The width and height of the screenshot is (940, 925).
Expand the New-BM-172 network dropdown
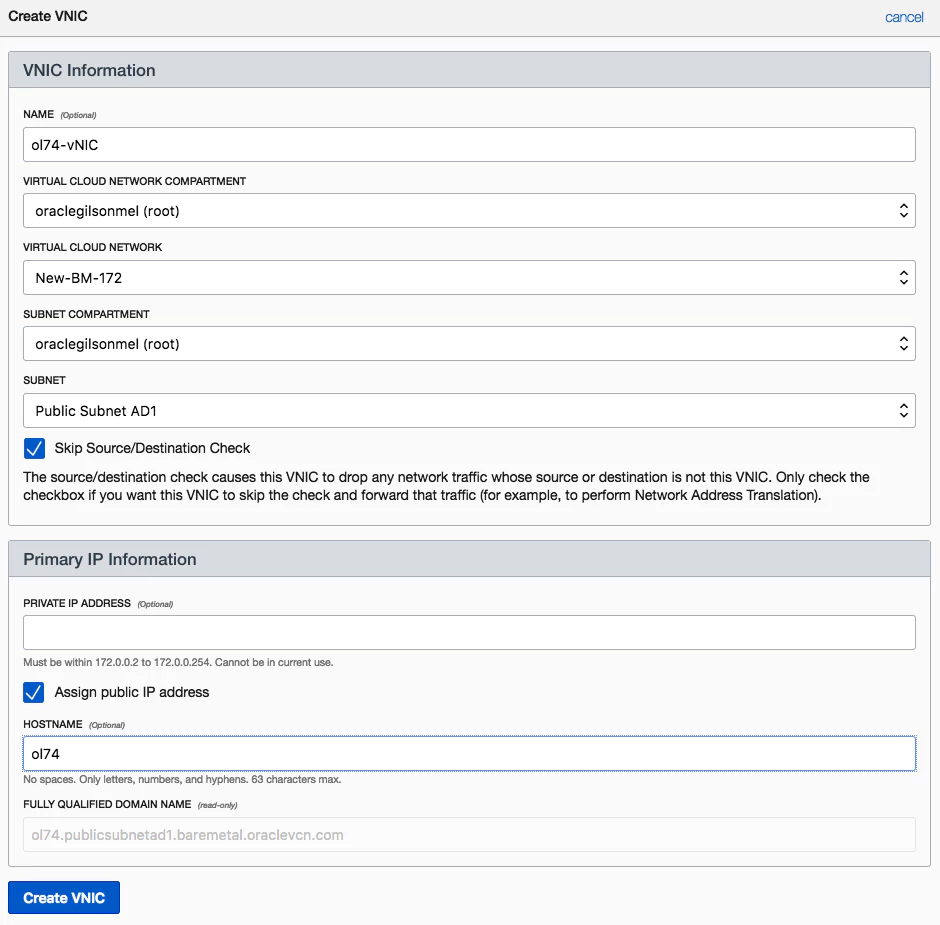469,277
